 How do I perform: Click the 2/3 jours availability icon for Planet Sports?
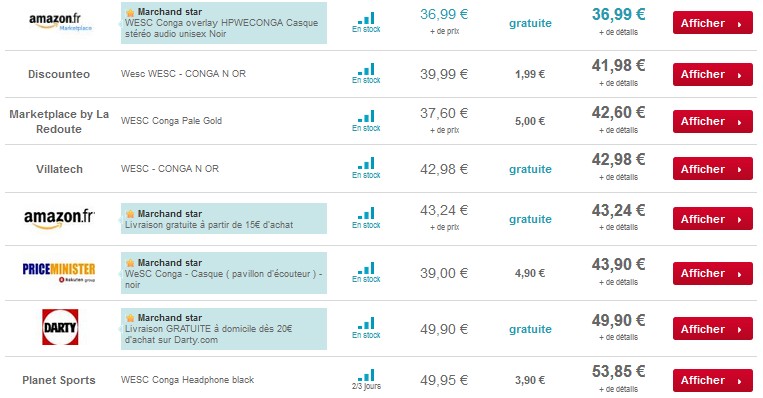(x=366, y=380)
